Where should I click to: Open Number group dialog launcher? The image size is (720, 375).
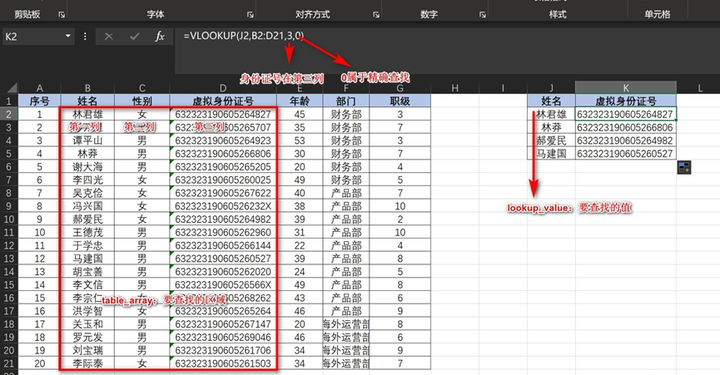point(483,15)
